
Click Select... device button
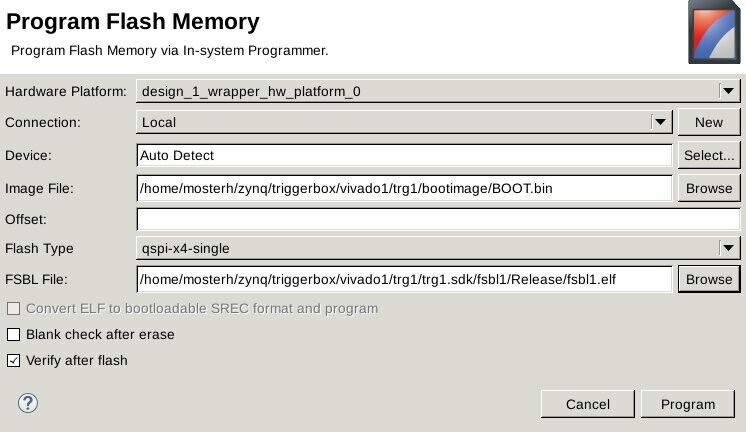[709, 155]
